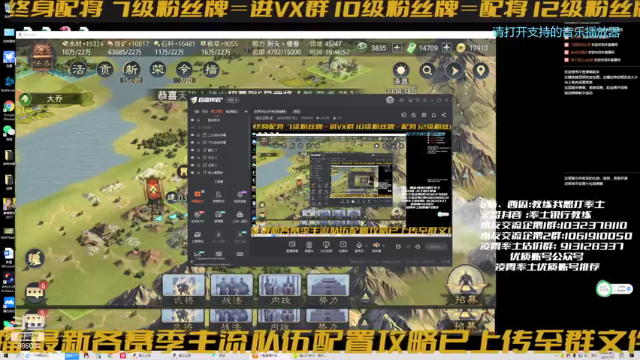Viewport: 640px width, 360px height.
Task: Click the microphone icon in streaming bottom toolbar
Action: 359,246
